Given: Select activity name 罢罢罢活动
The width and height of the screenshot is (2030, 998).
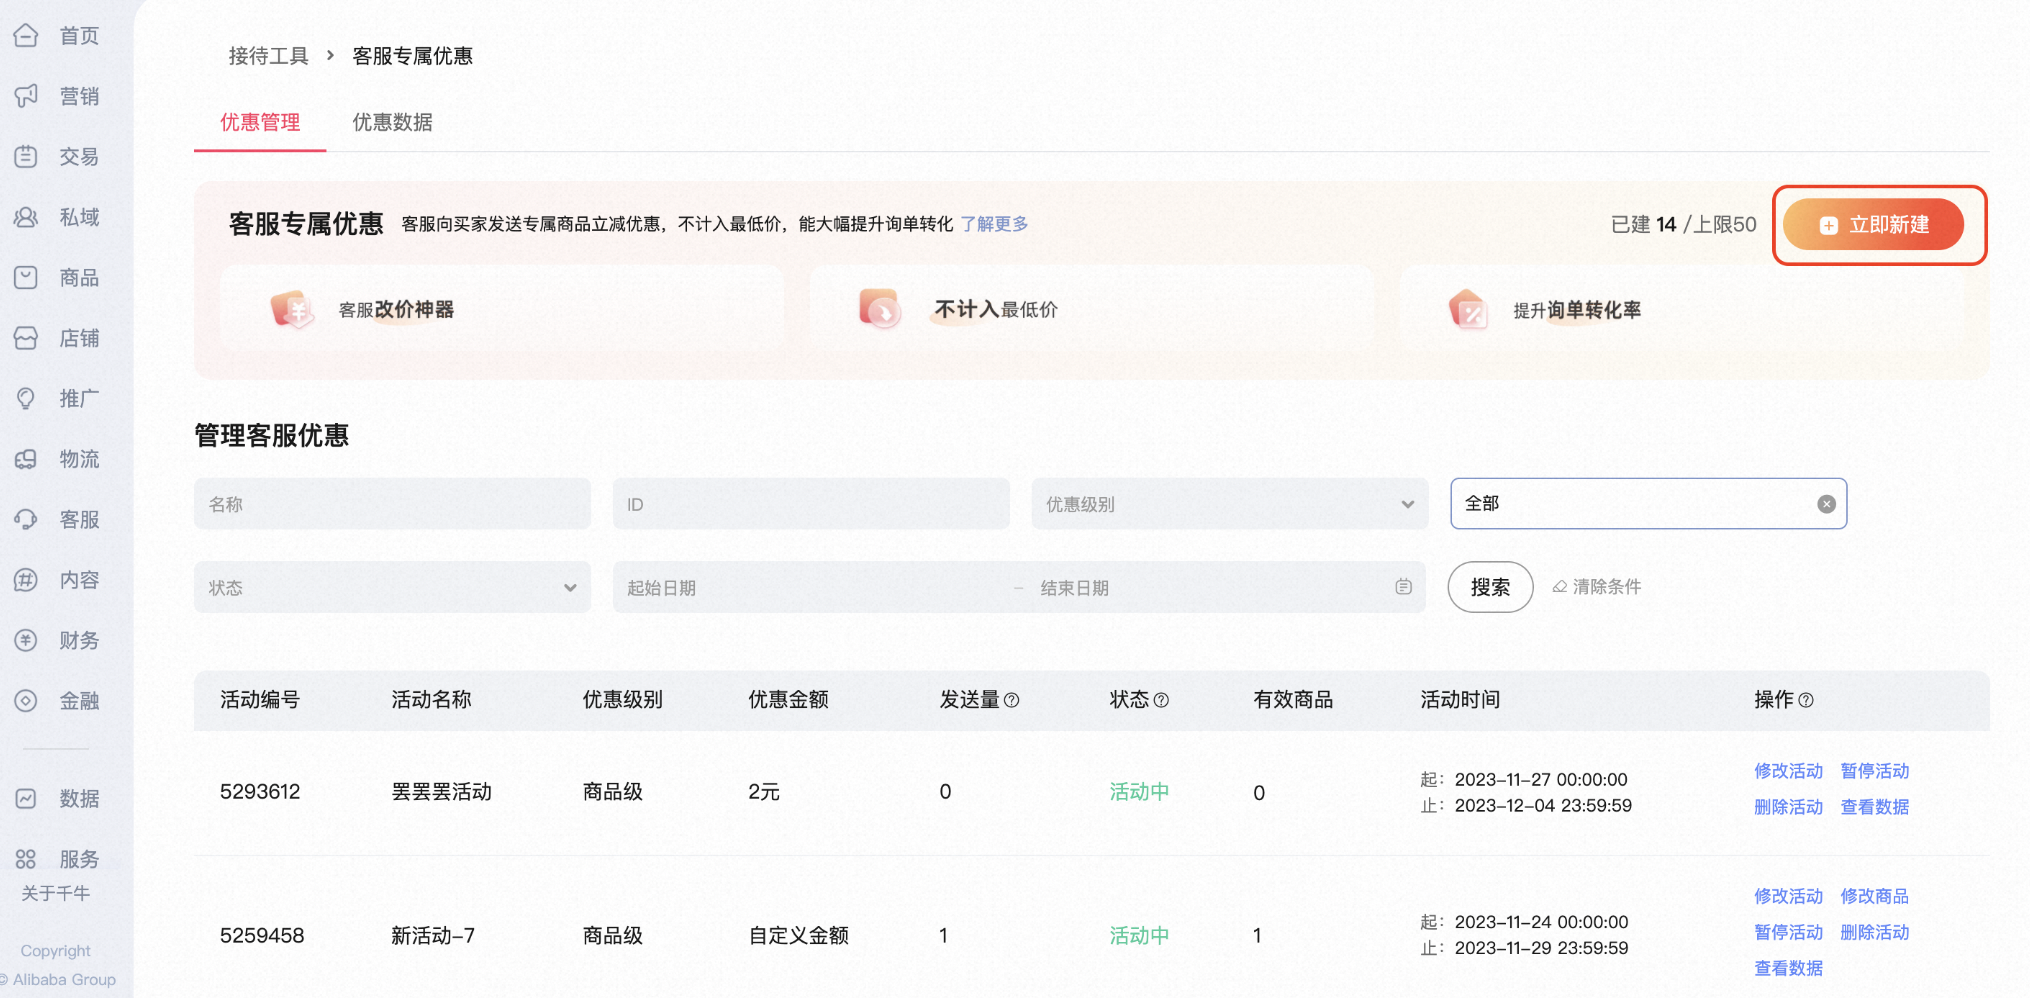Looking at the screenshot, I should point(441,792).
